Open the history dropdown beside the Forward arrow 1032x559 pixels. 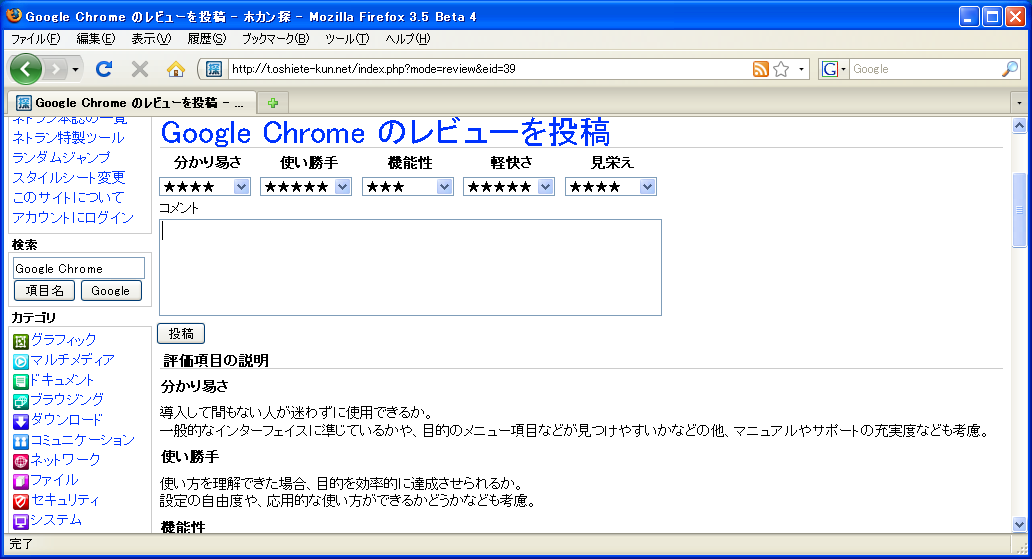76,69
